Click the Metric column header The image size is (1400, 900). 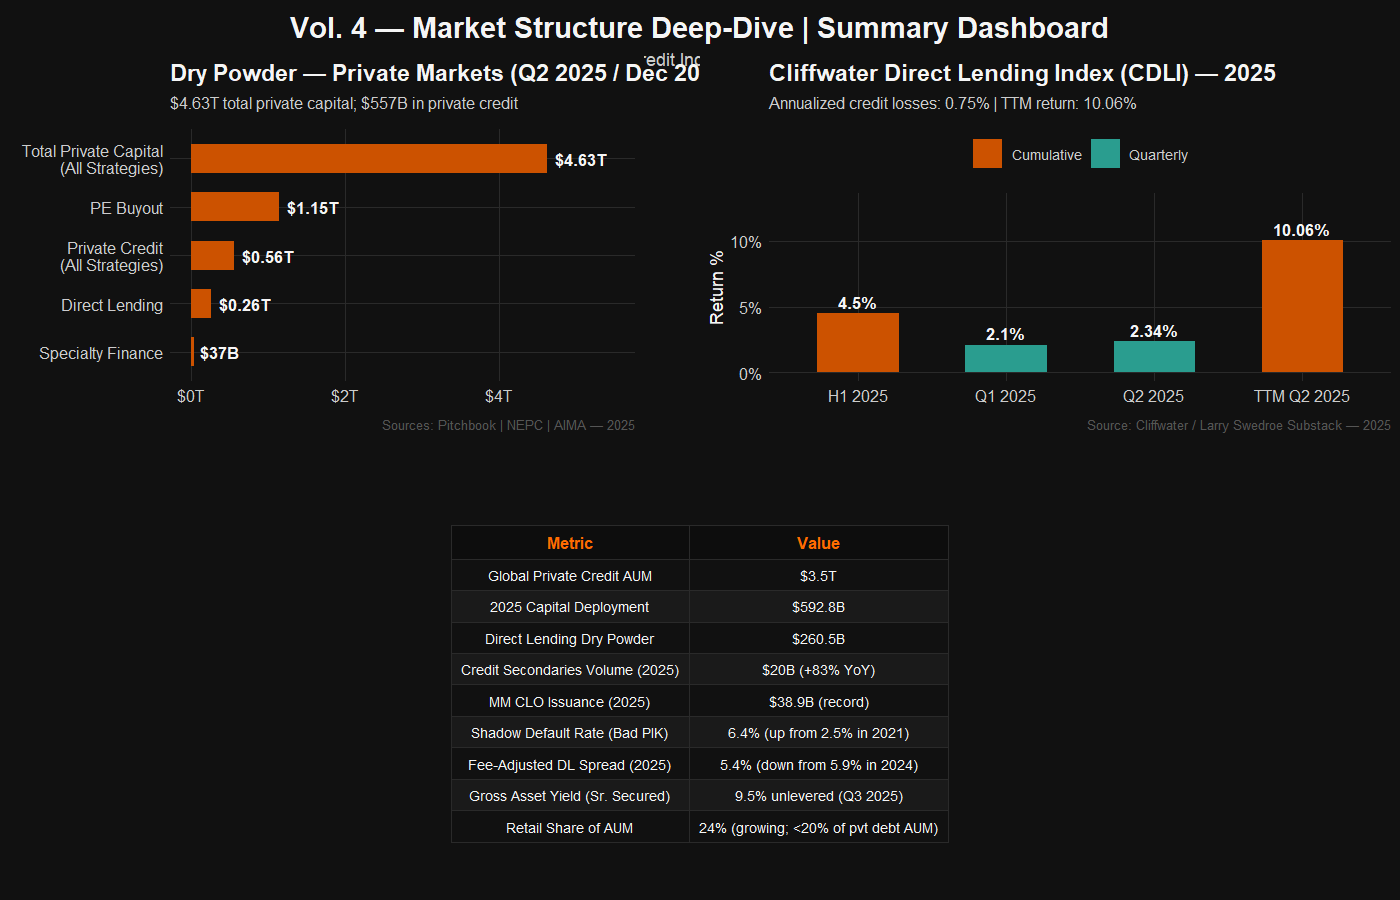pyautogui.click(x=570, y=543)
